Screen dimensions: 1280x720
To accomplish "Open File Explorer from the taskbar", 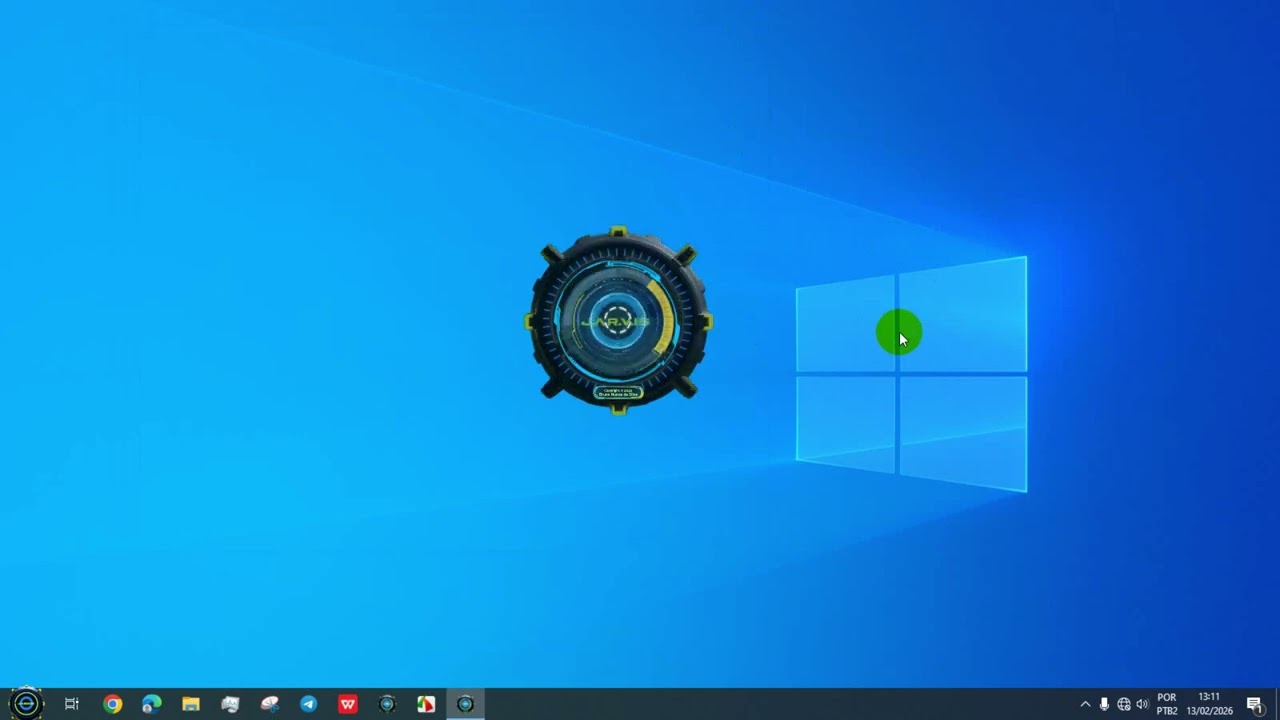I will click(191, 704).
